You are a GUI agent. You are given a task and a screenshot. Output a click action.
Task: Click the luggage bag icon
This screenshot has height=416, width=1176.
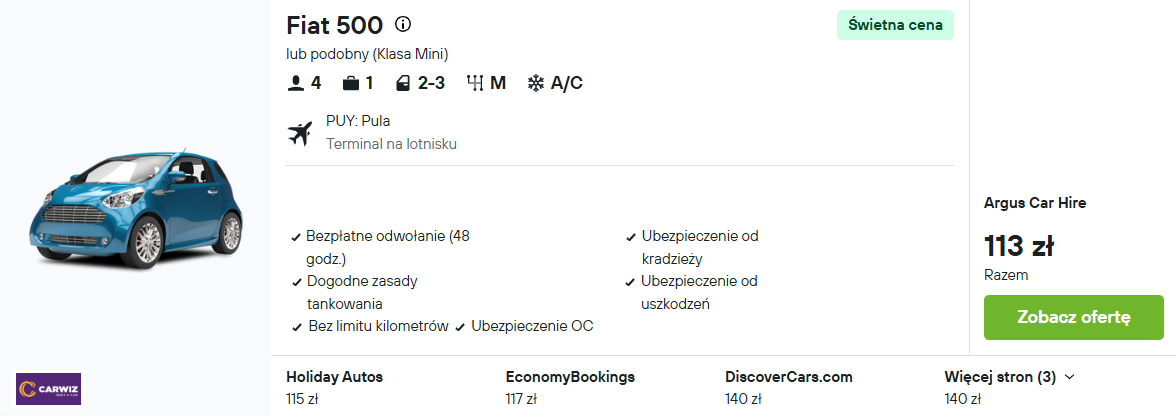coord(350,83)
